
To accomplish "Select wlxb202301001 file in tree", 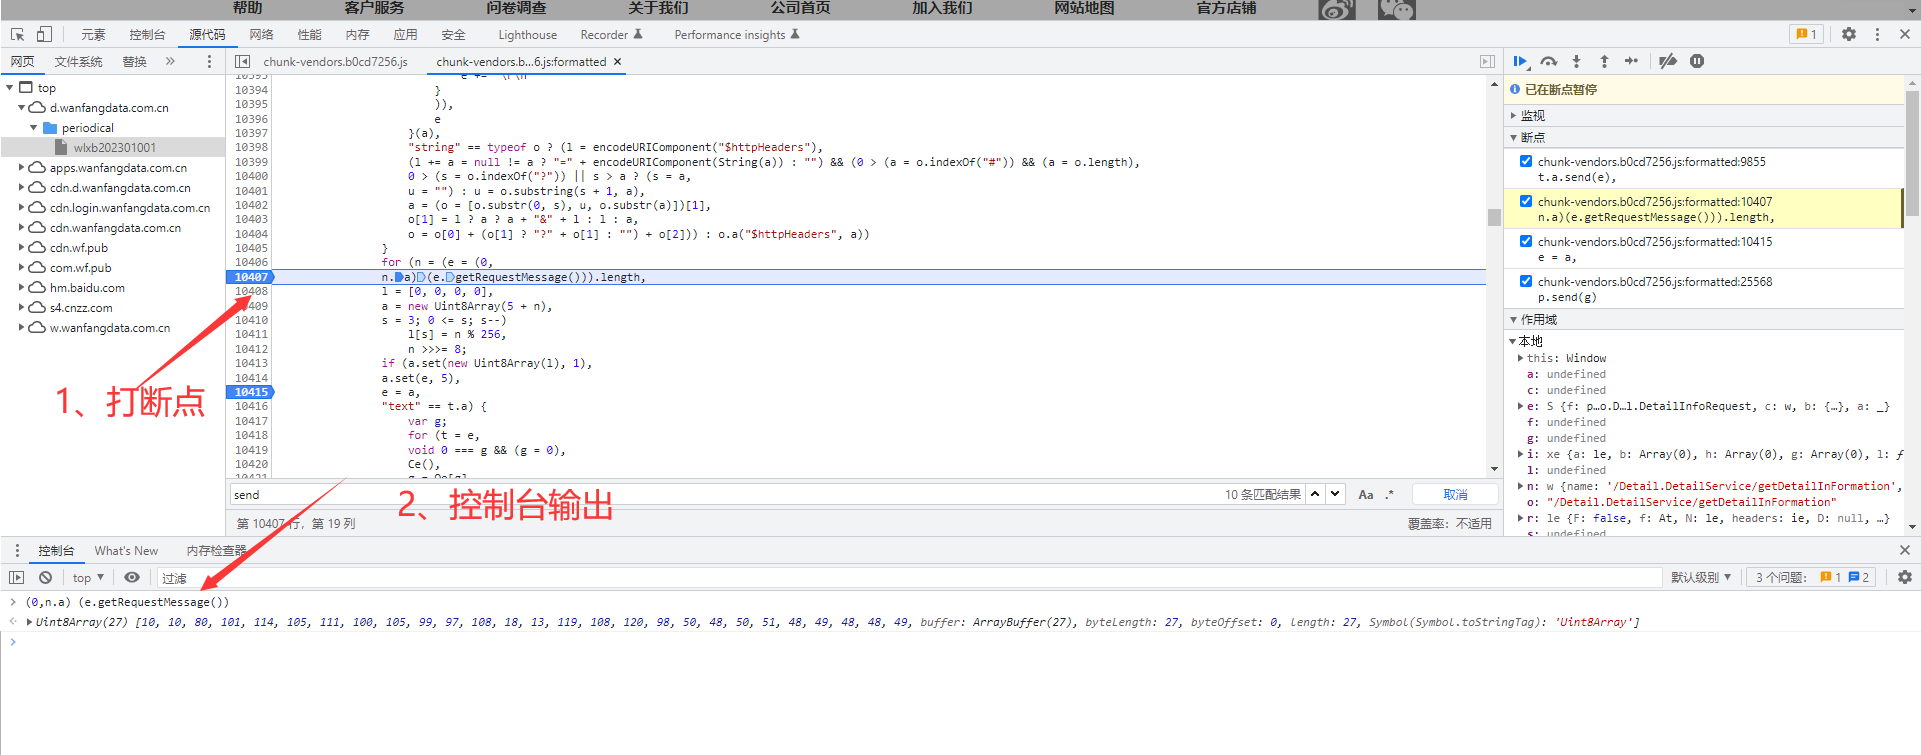I will point(115,147).
